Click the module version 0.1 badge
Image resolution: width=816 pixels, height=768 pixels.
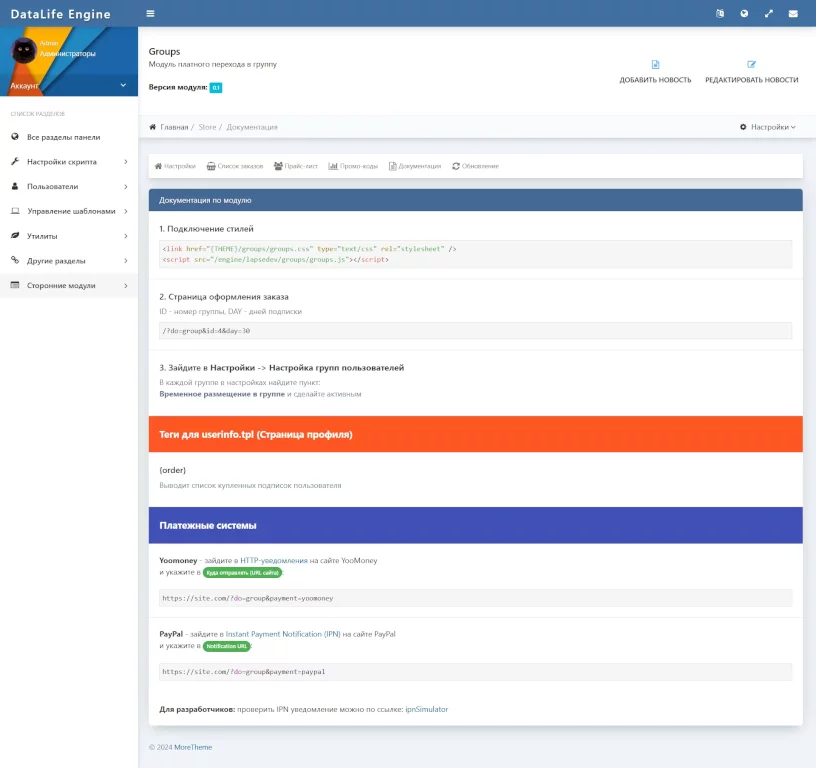tap(216, 87)
